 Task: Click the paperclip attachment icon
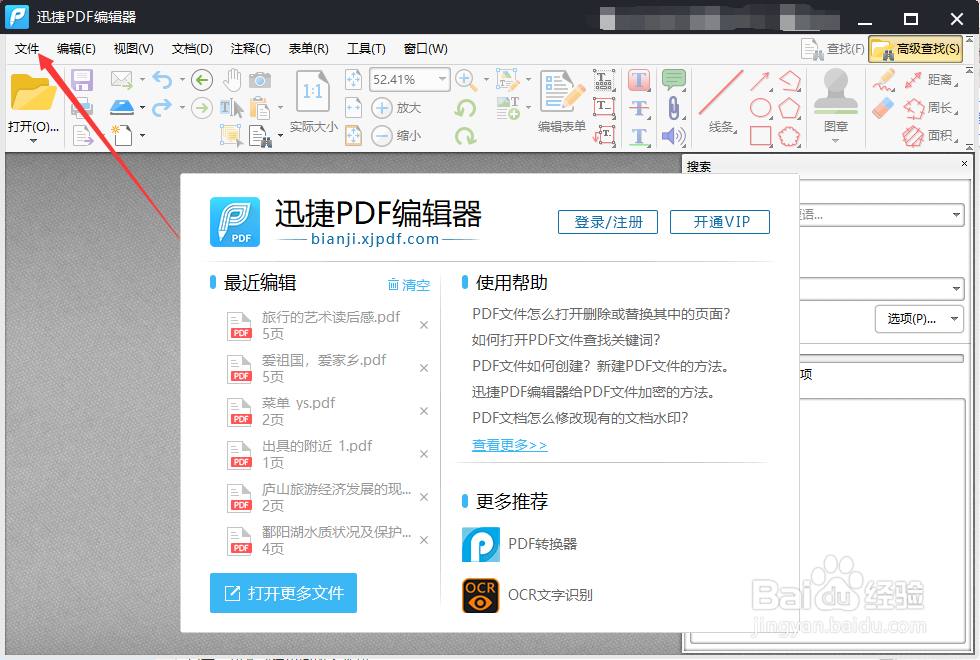tap(674, 108)
